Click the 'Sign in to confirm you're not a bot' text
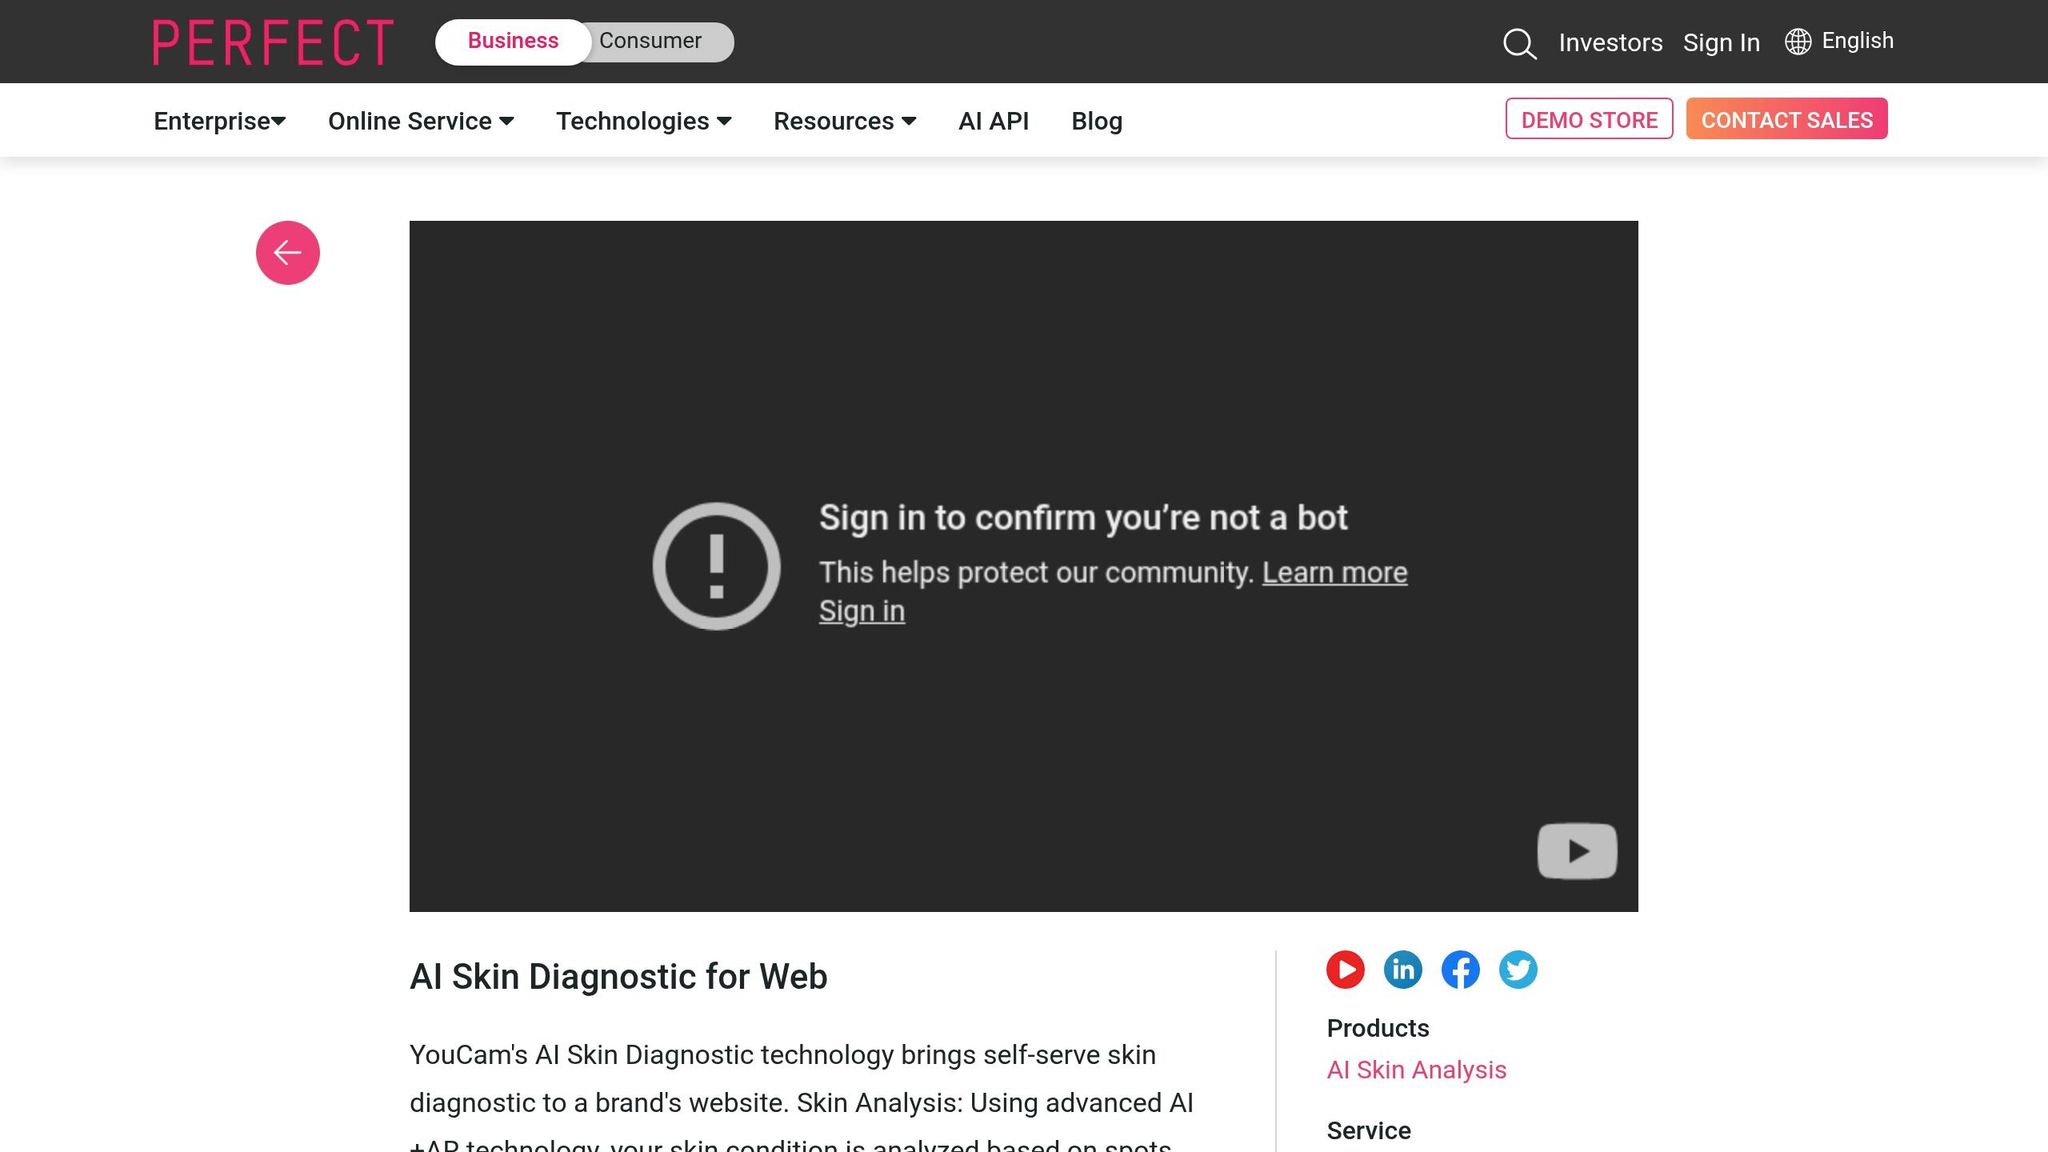Image resolution: width=2048 pixels, height=1152 pixels. coord(1083,518)
